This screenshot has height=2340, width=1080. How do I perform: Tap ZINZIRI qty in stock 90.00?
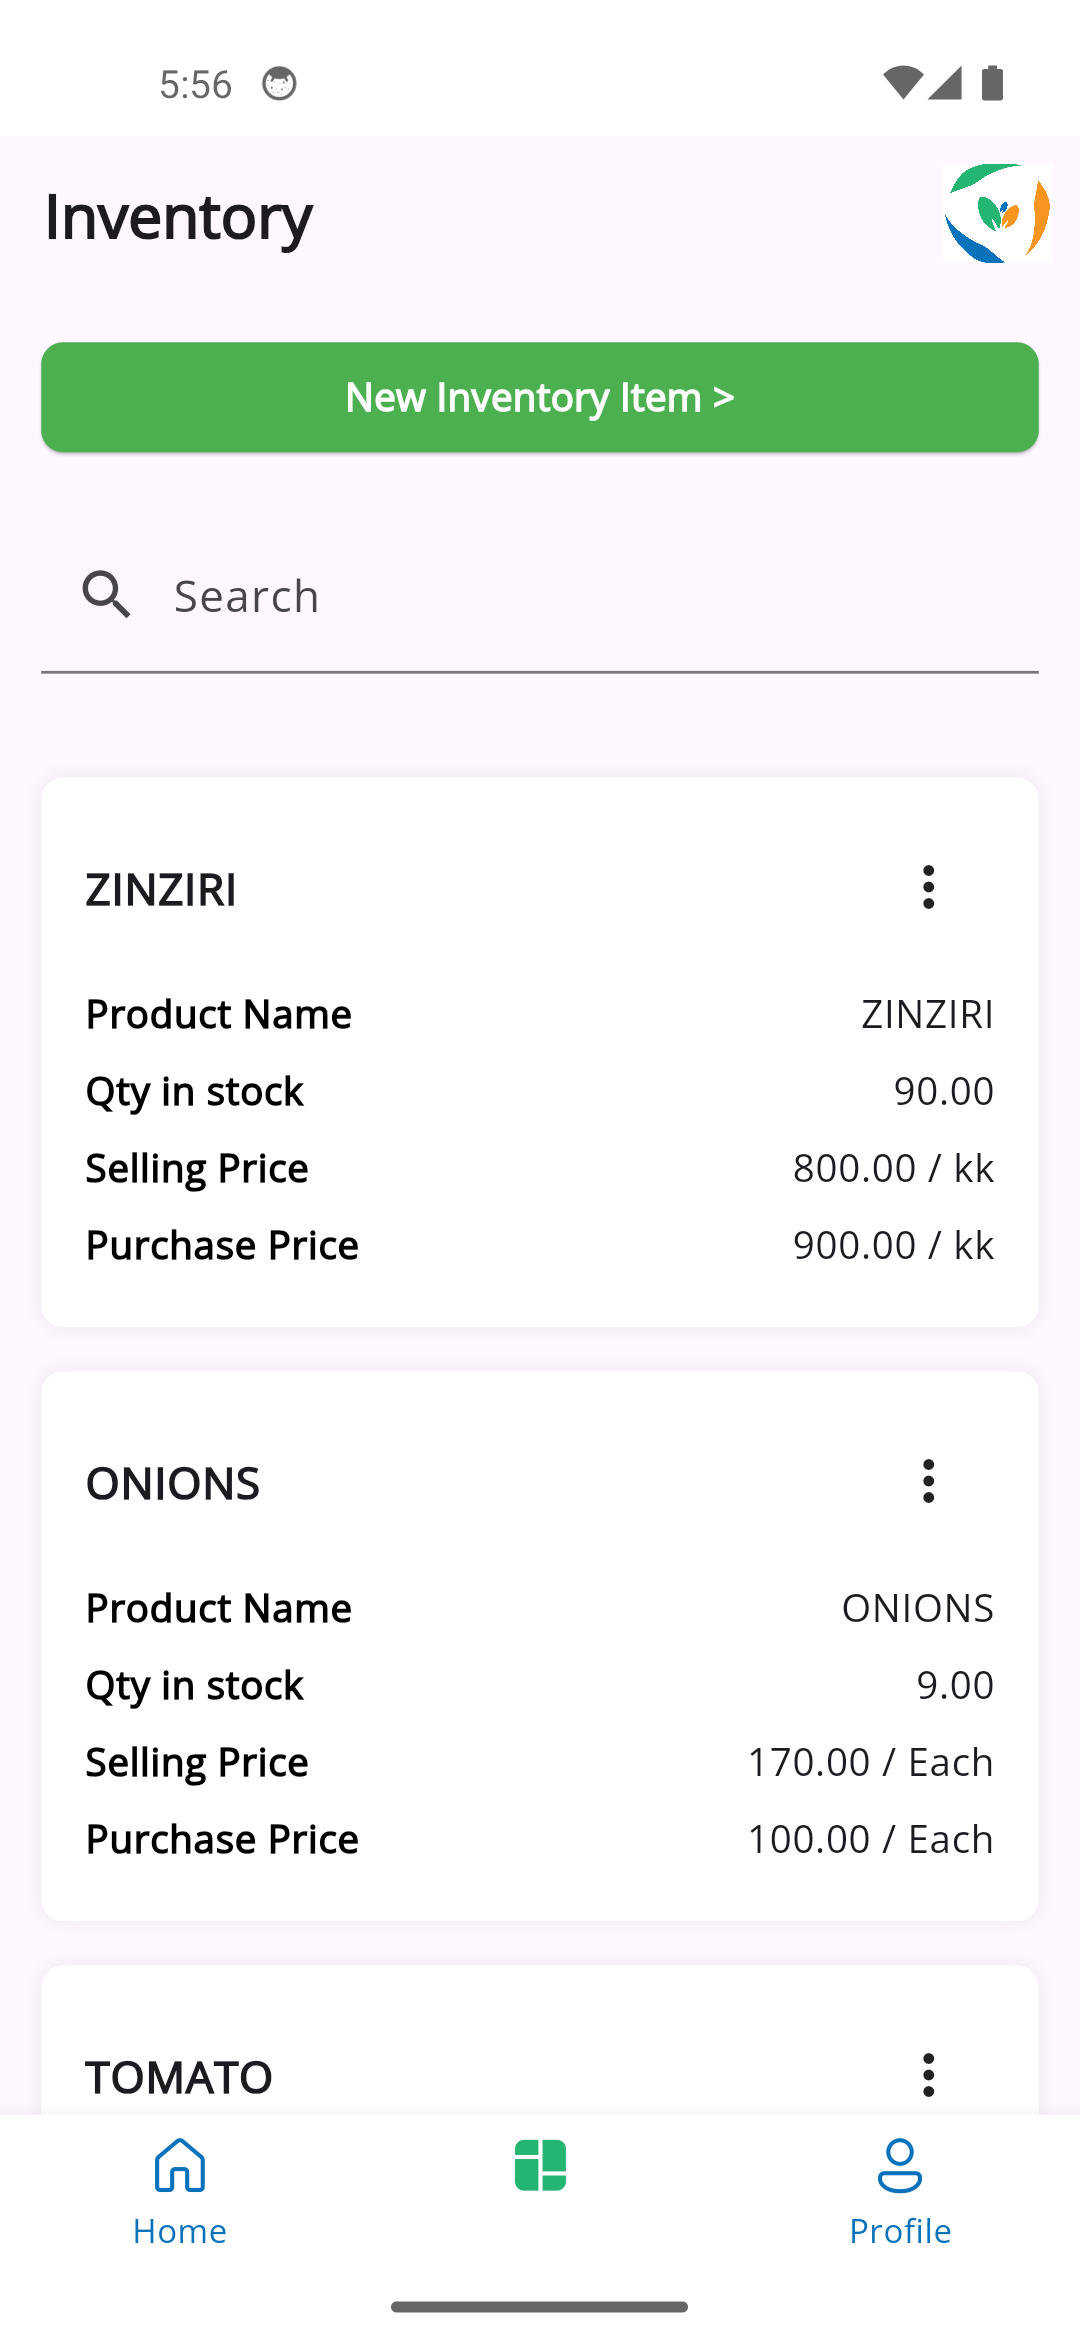pos(944,1091)
